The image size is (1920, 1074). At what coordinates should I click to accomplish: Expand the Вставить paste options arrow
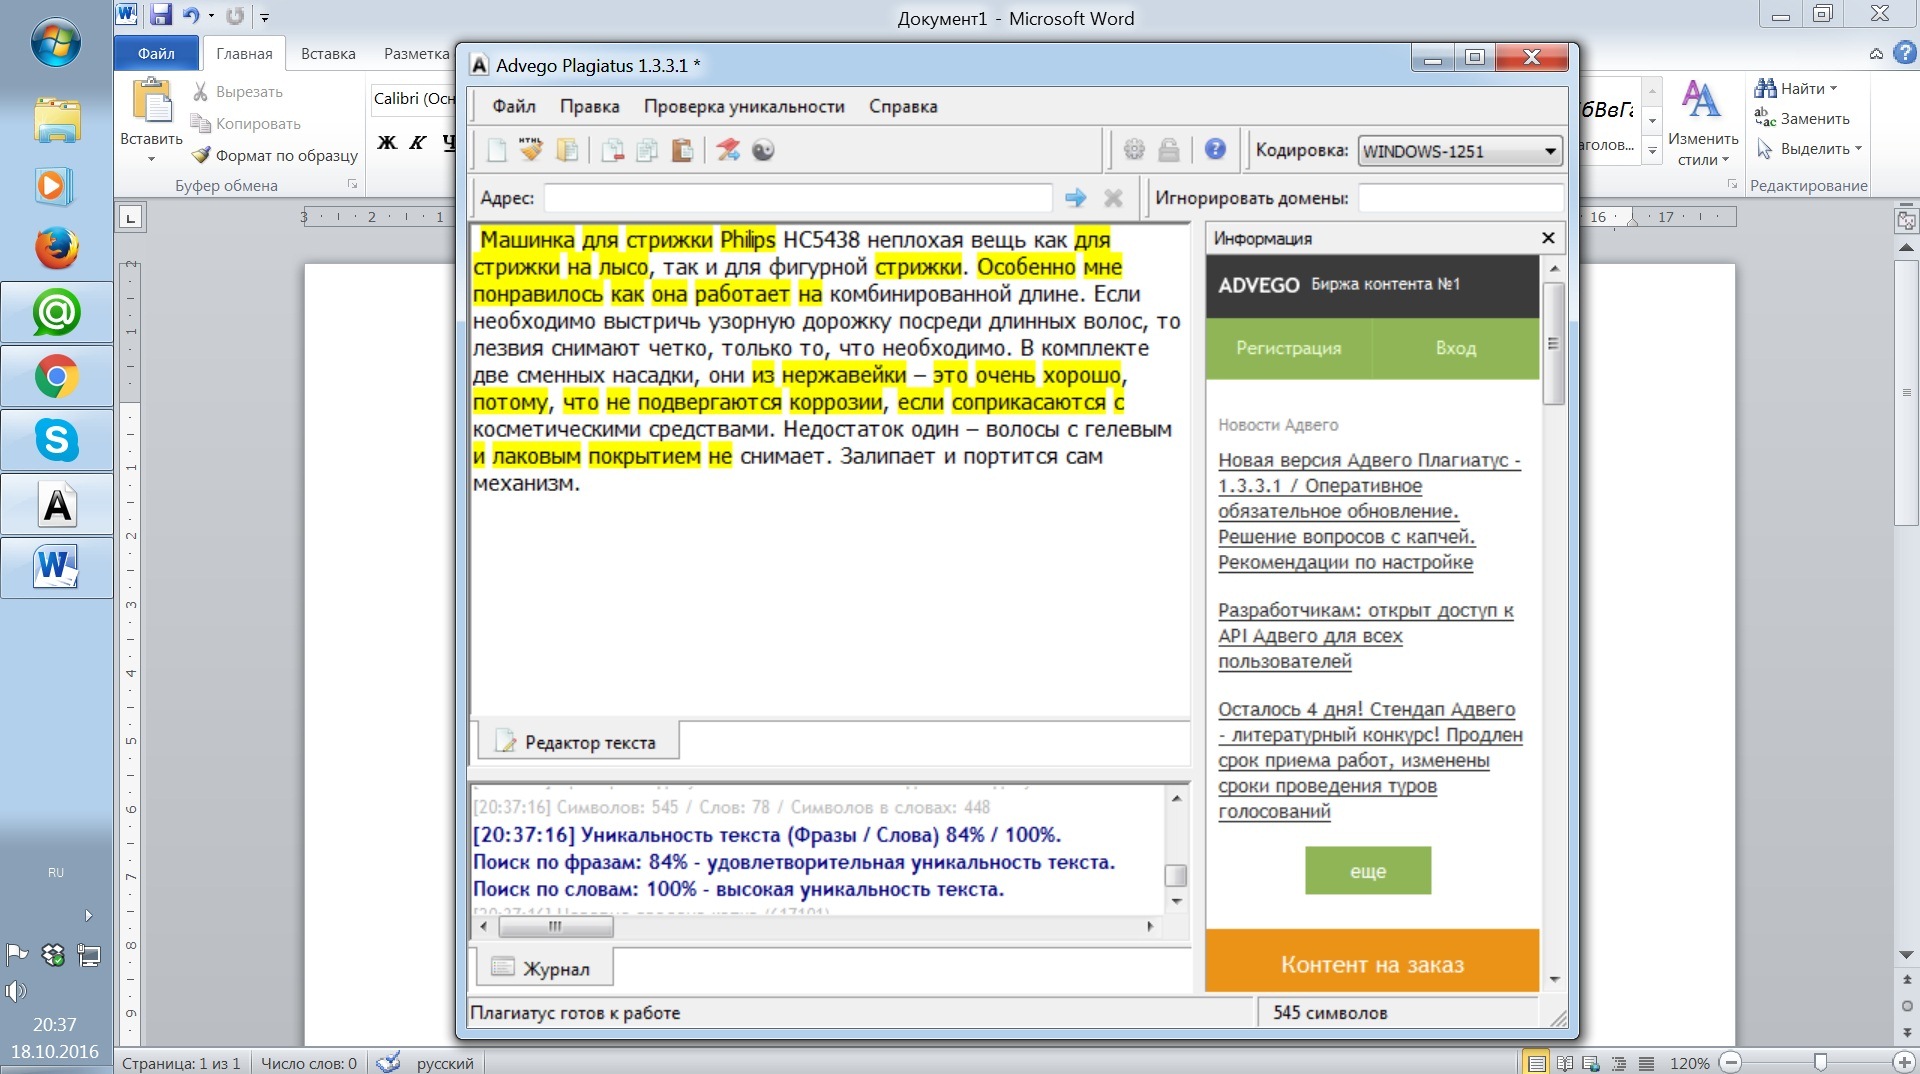coord(152,159)
